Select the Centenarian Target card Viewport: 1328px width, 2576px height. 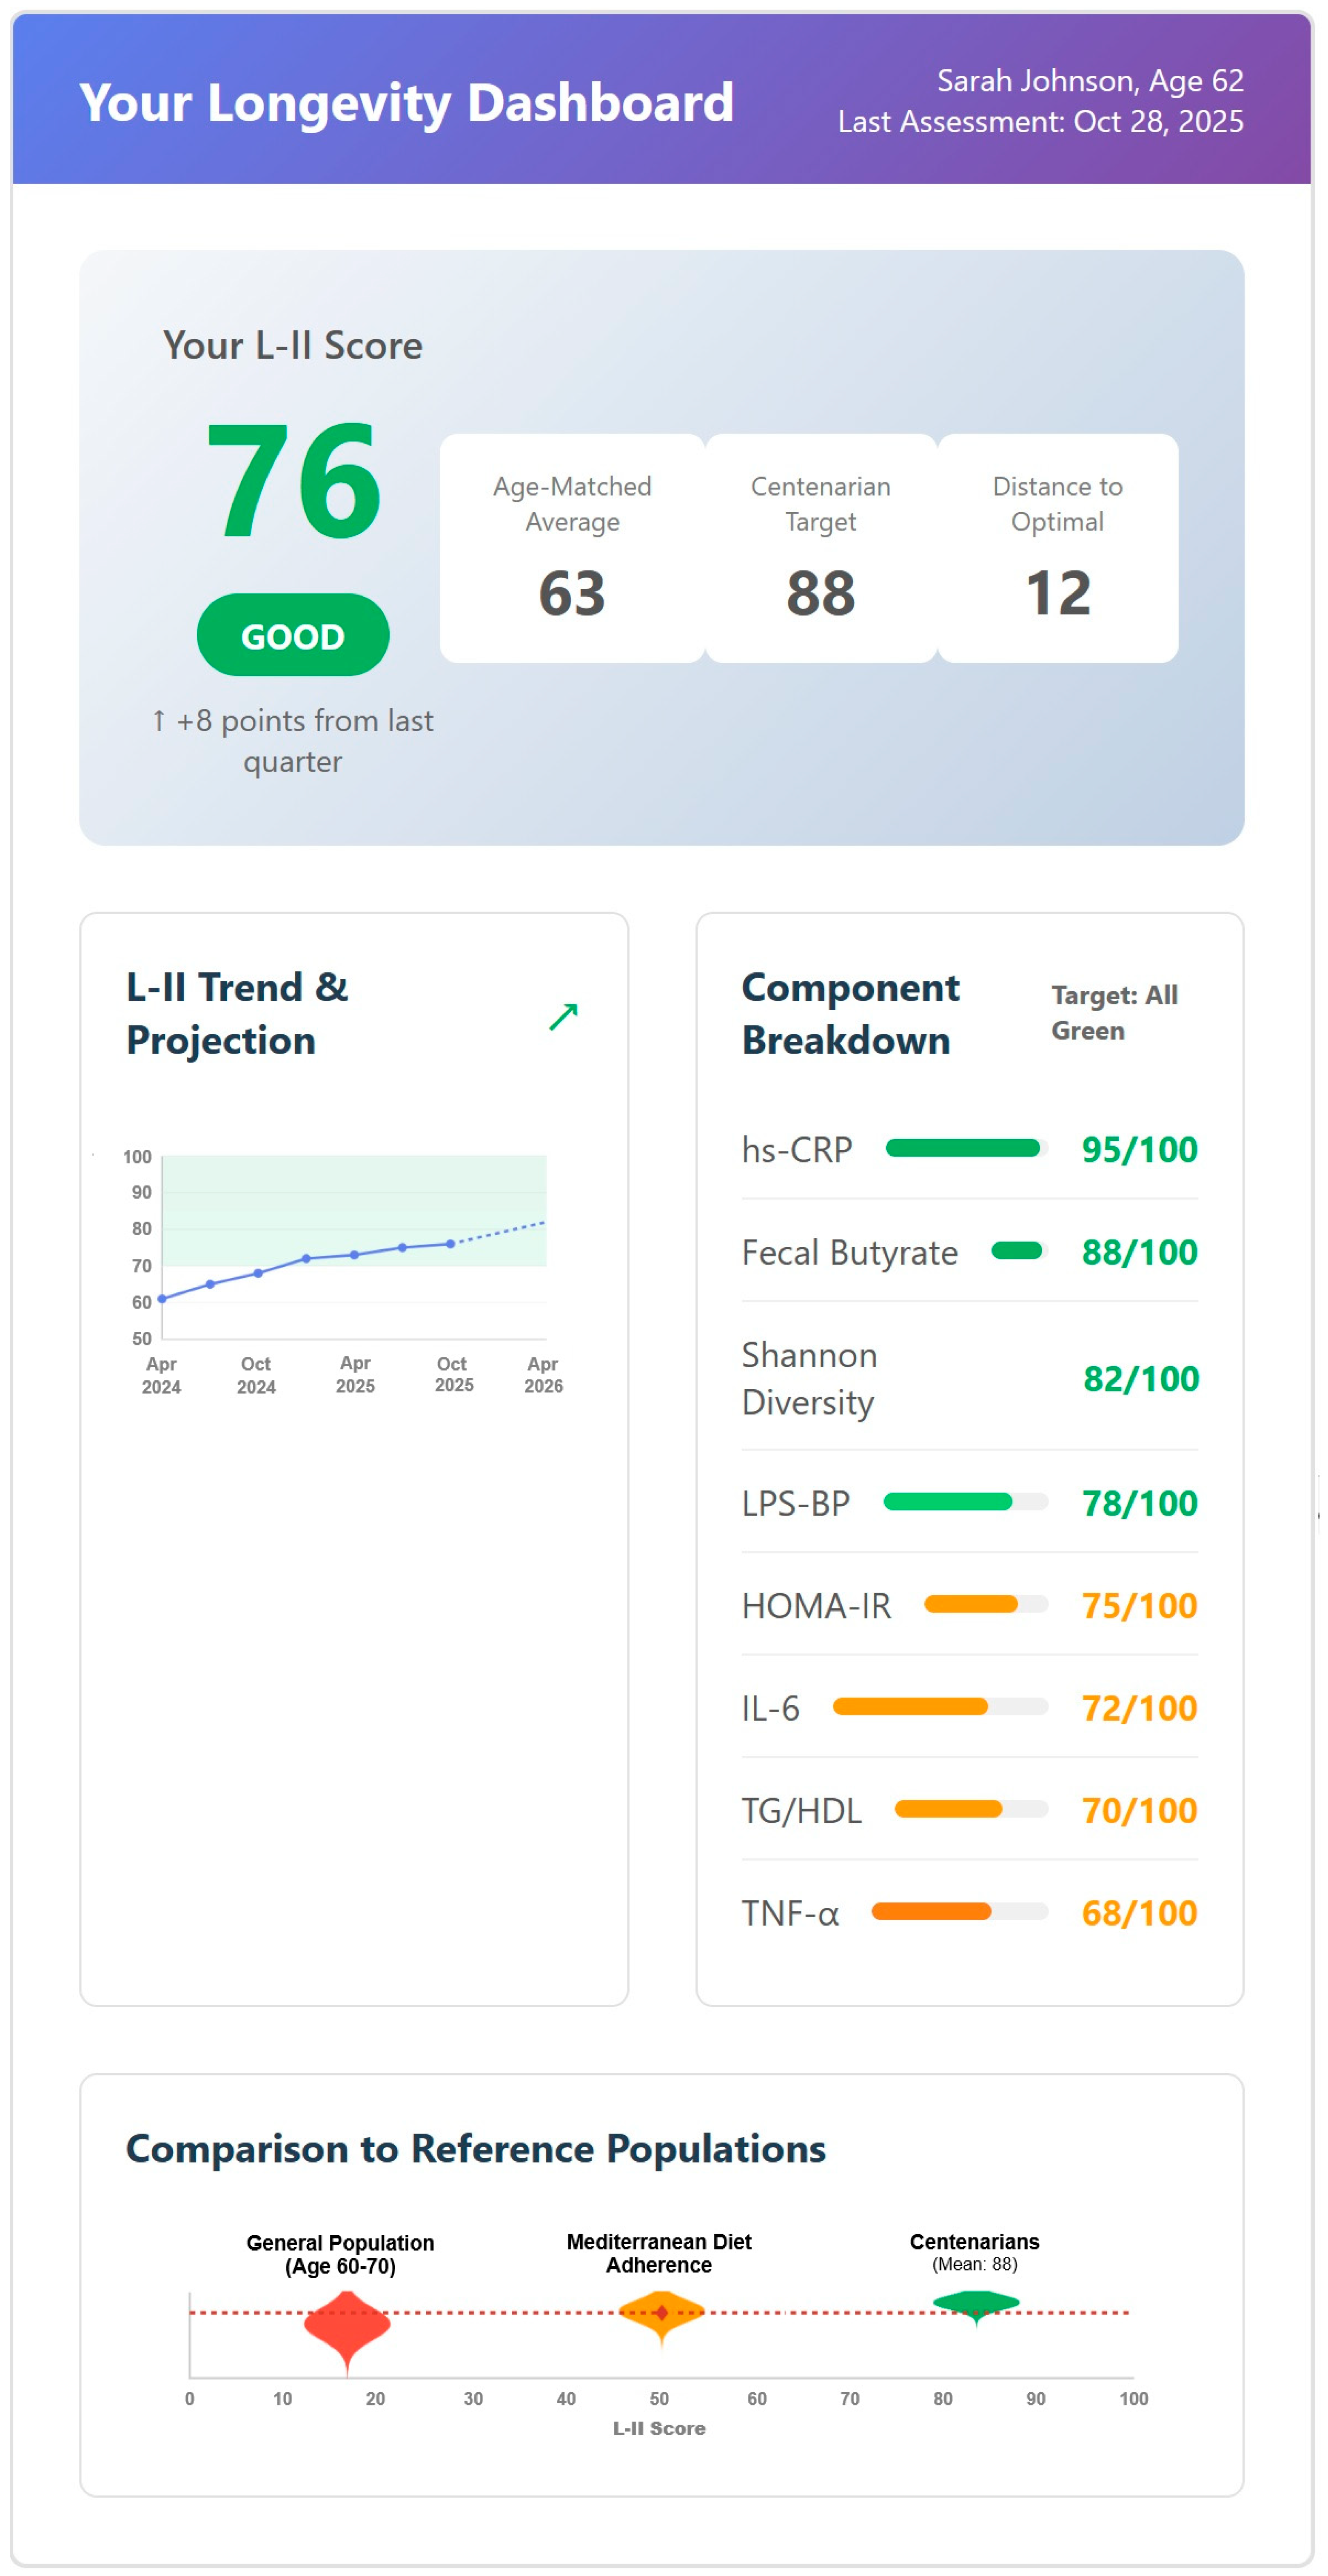[821, 548]
